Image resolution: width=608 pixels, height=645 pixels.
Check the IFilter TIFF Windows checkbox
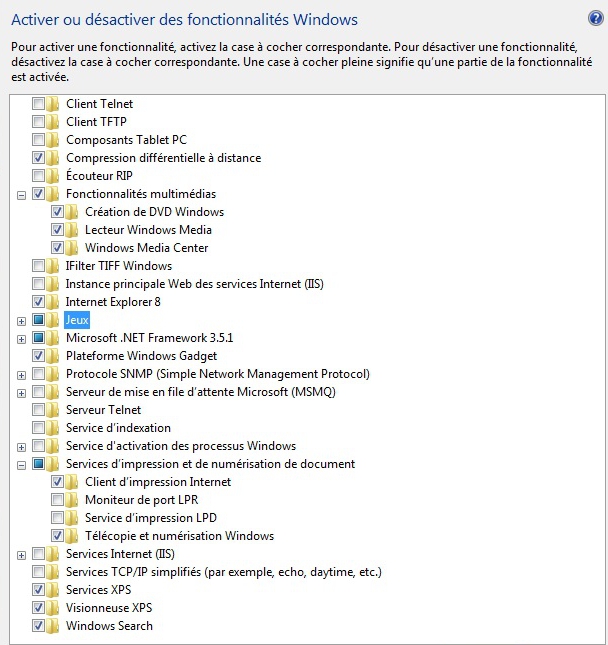pyautogui.click(x=38, y=266)
